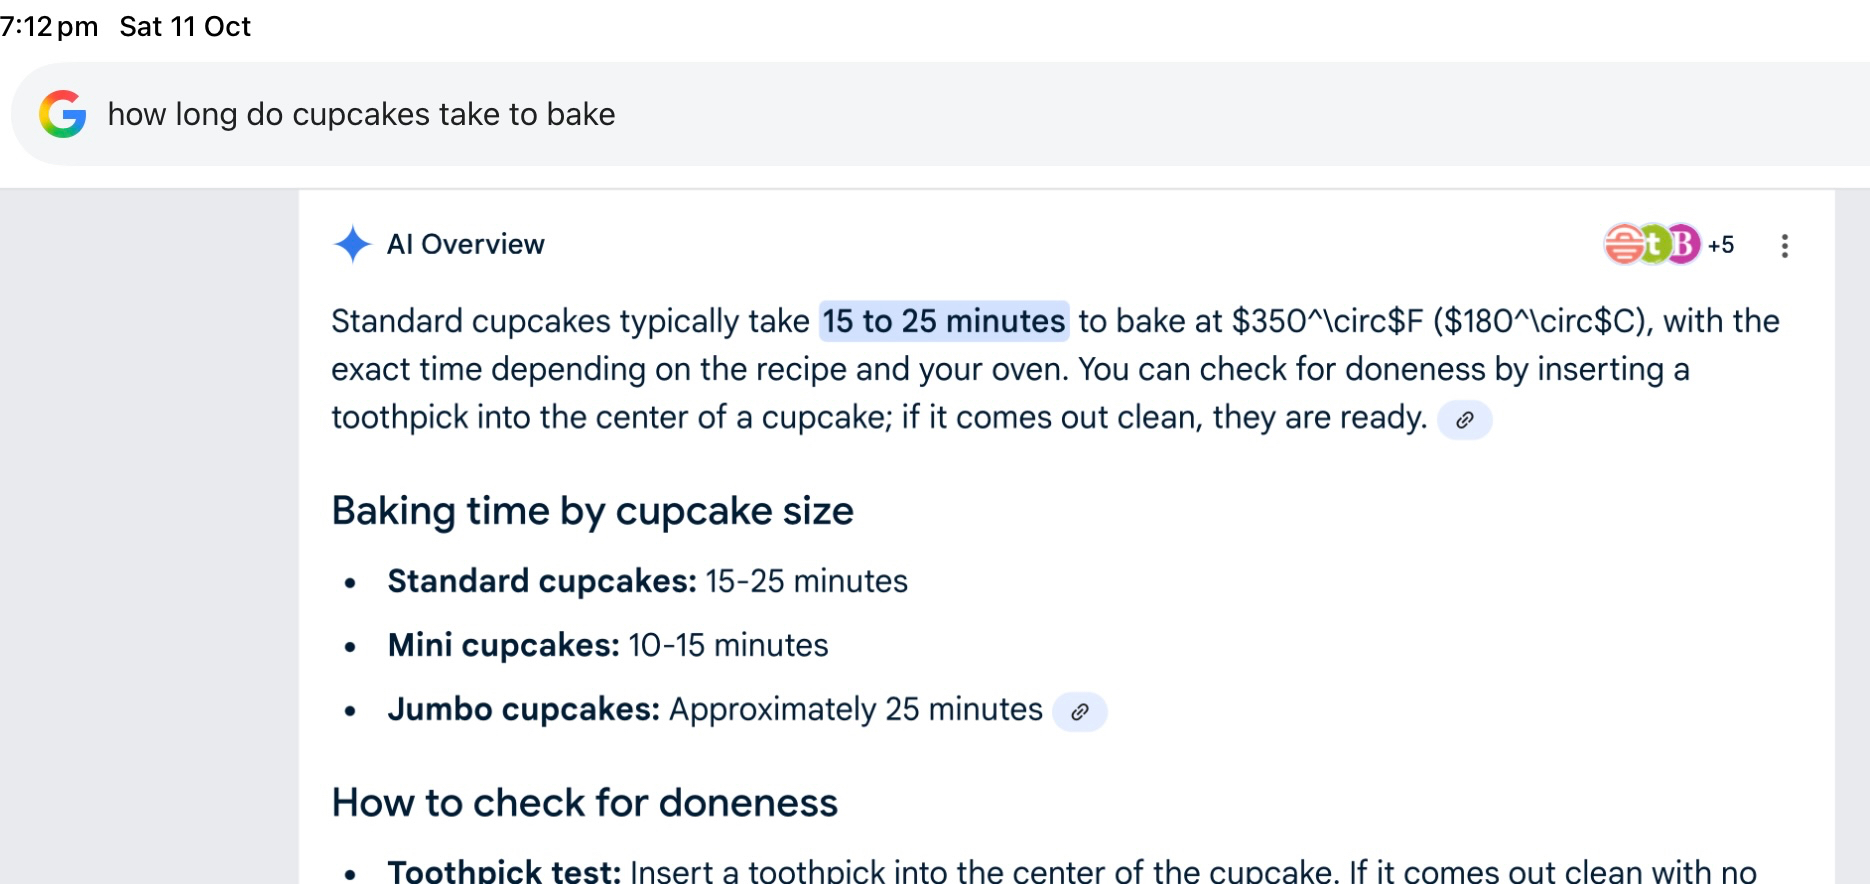Open the magenta "B" source favicon

pos(1684,244)
